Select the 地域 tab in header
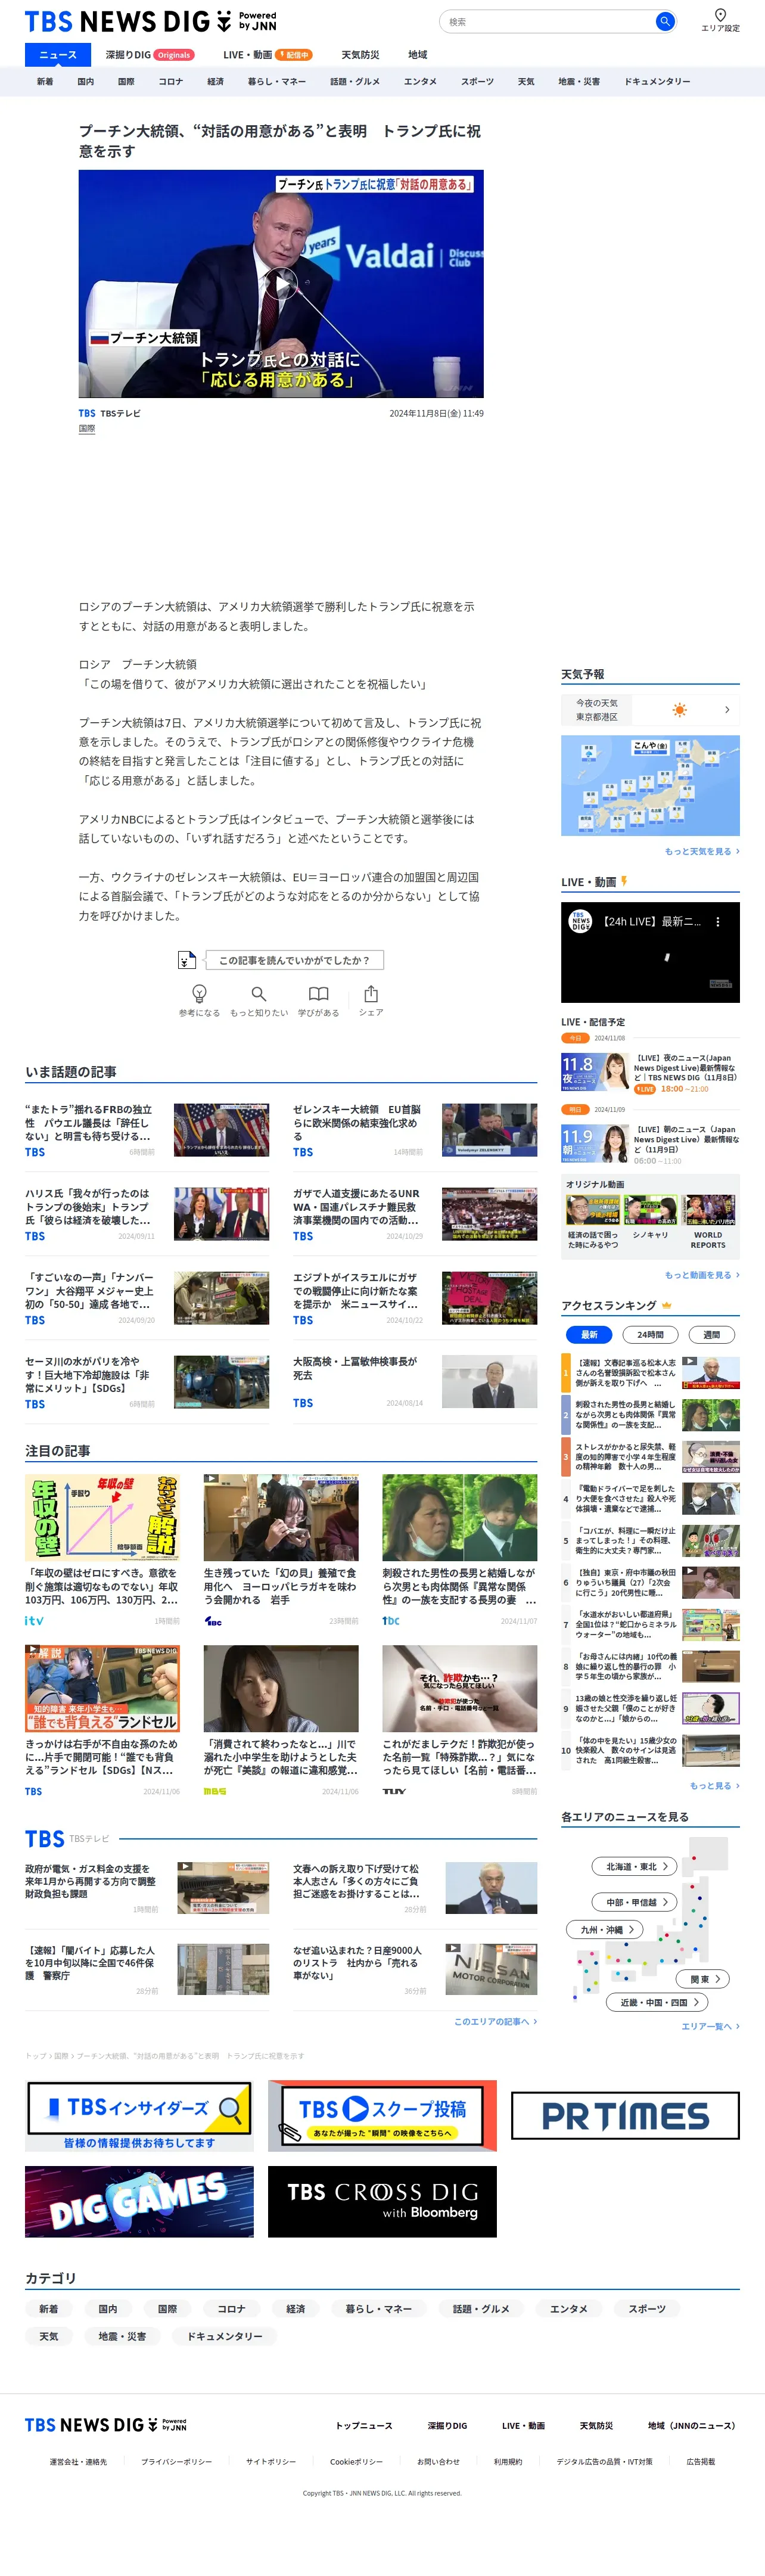 [417, 55]
